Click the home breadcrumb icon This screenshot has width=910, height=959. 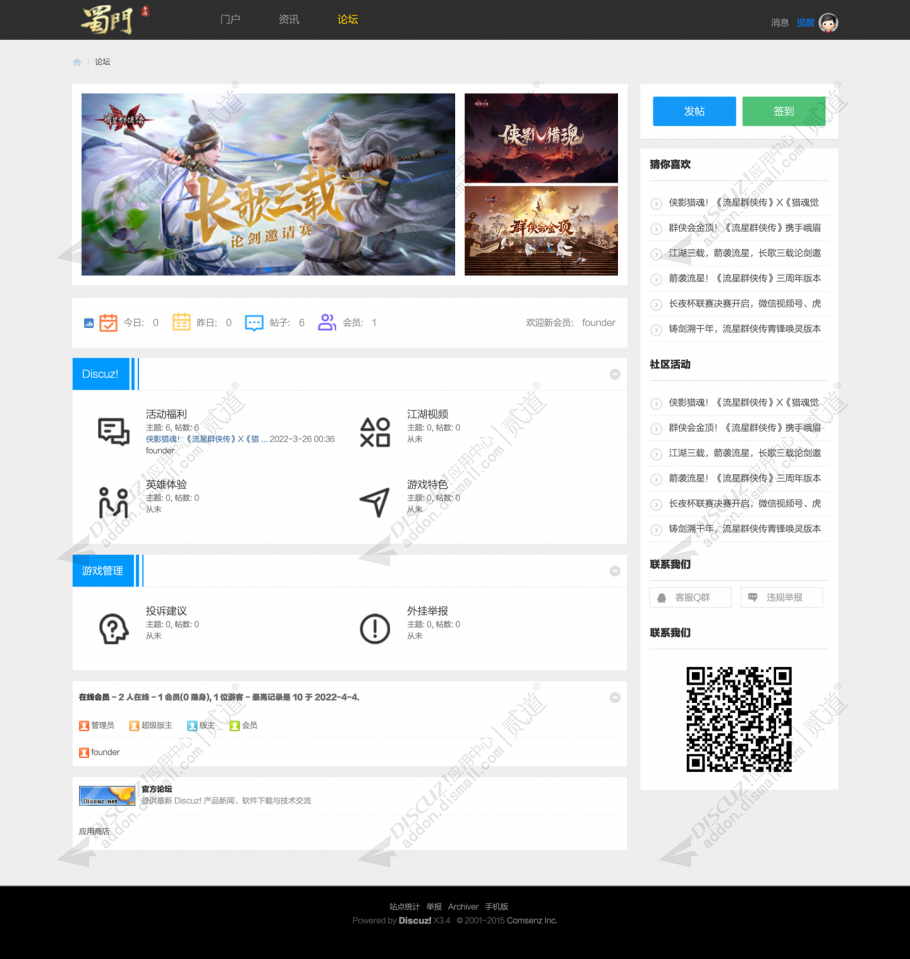[77, 62]
